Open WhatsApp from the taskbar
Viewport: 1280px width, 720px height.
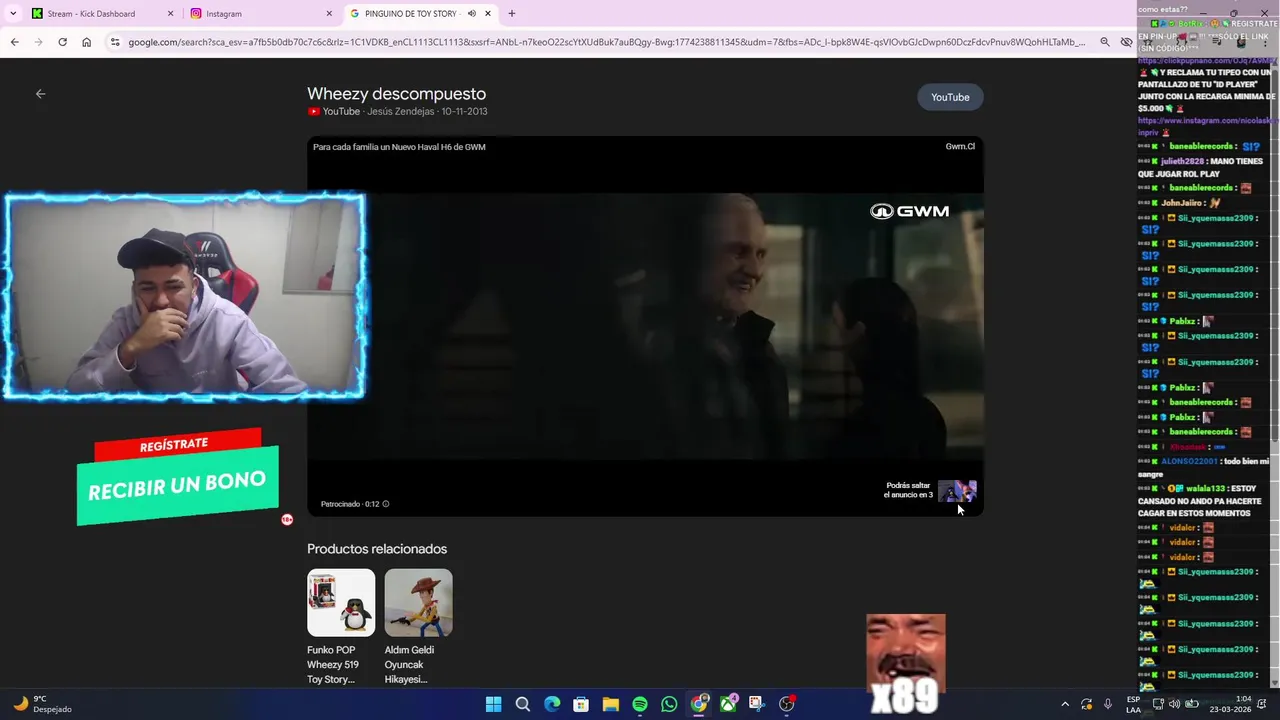(669, 704)
